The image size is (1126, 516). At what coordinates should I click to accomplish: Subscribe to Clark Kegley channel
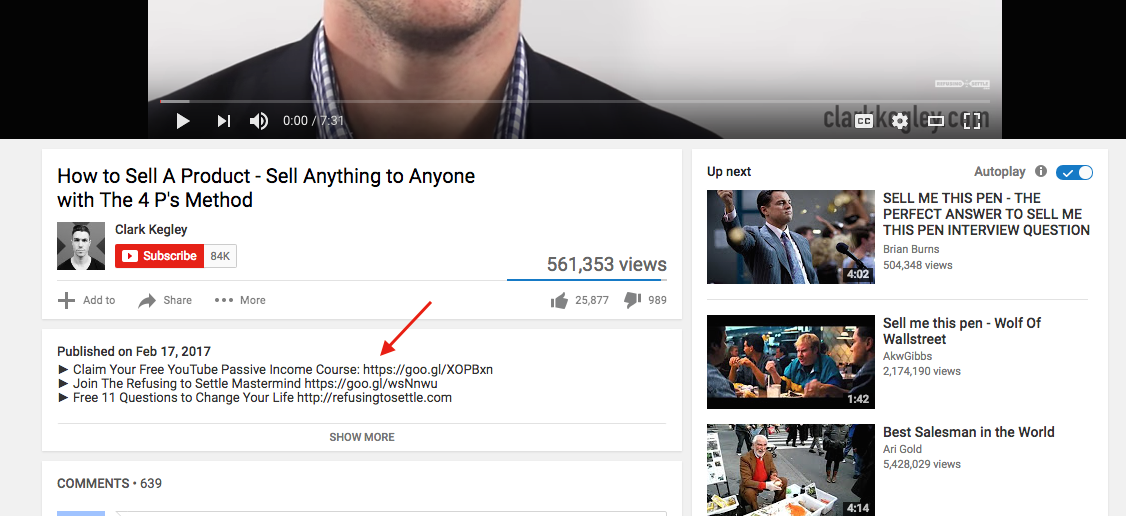(x=160, y=256)
